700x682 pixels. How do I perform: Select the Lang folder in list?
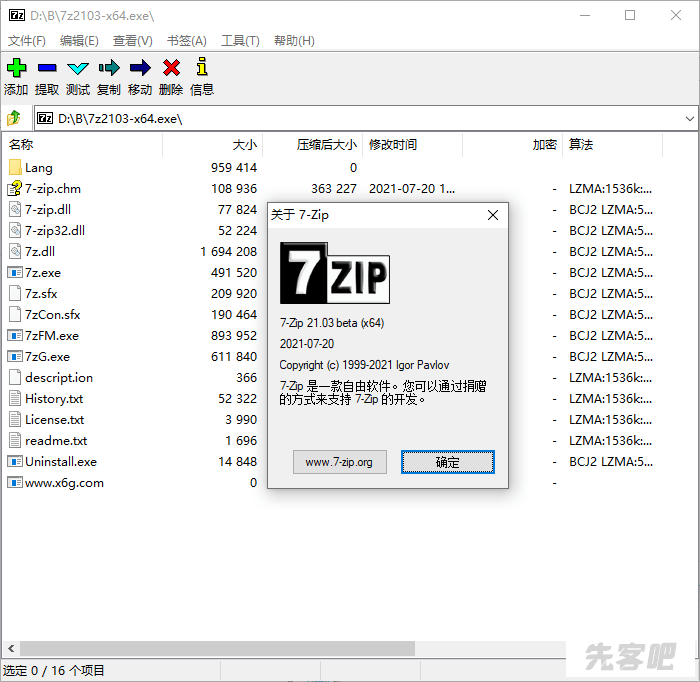tap(39, 168)
